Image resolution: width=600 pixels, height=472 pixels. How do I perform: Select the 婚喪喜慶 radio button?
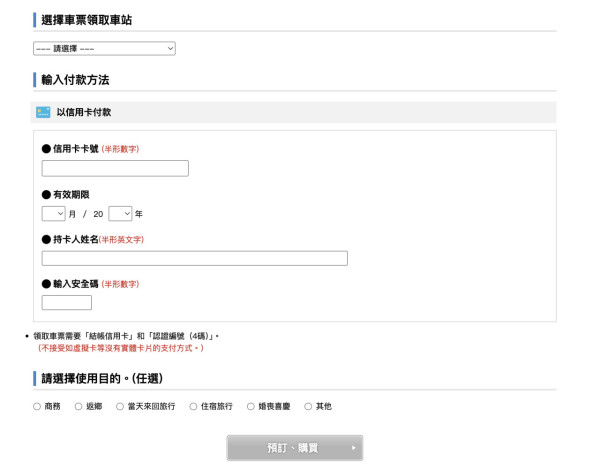(250, 406)
